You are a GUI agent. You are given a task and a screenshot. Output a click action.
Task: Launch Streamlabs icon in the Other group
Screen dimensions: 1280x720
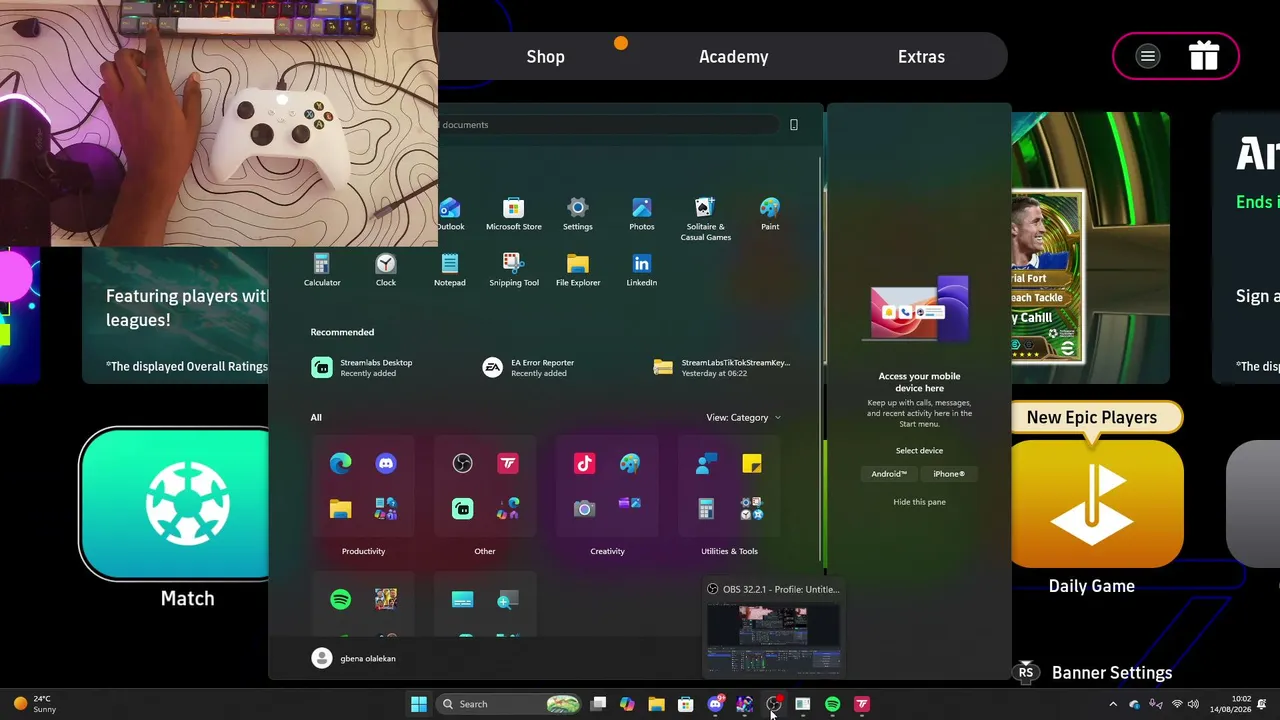pyautogui.click(x=462, y=509)
